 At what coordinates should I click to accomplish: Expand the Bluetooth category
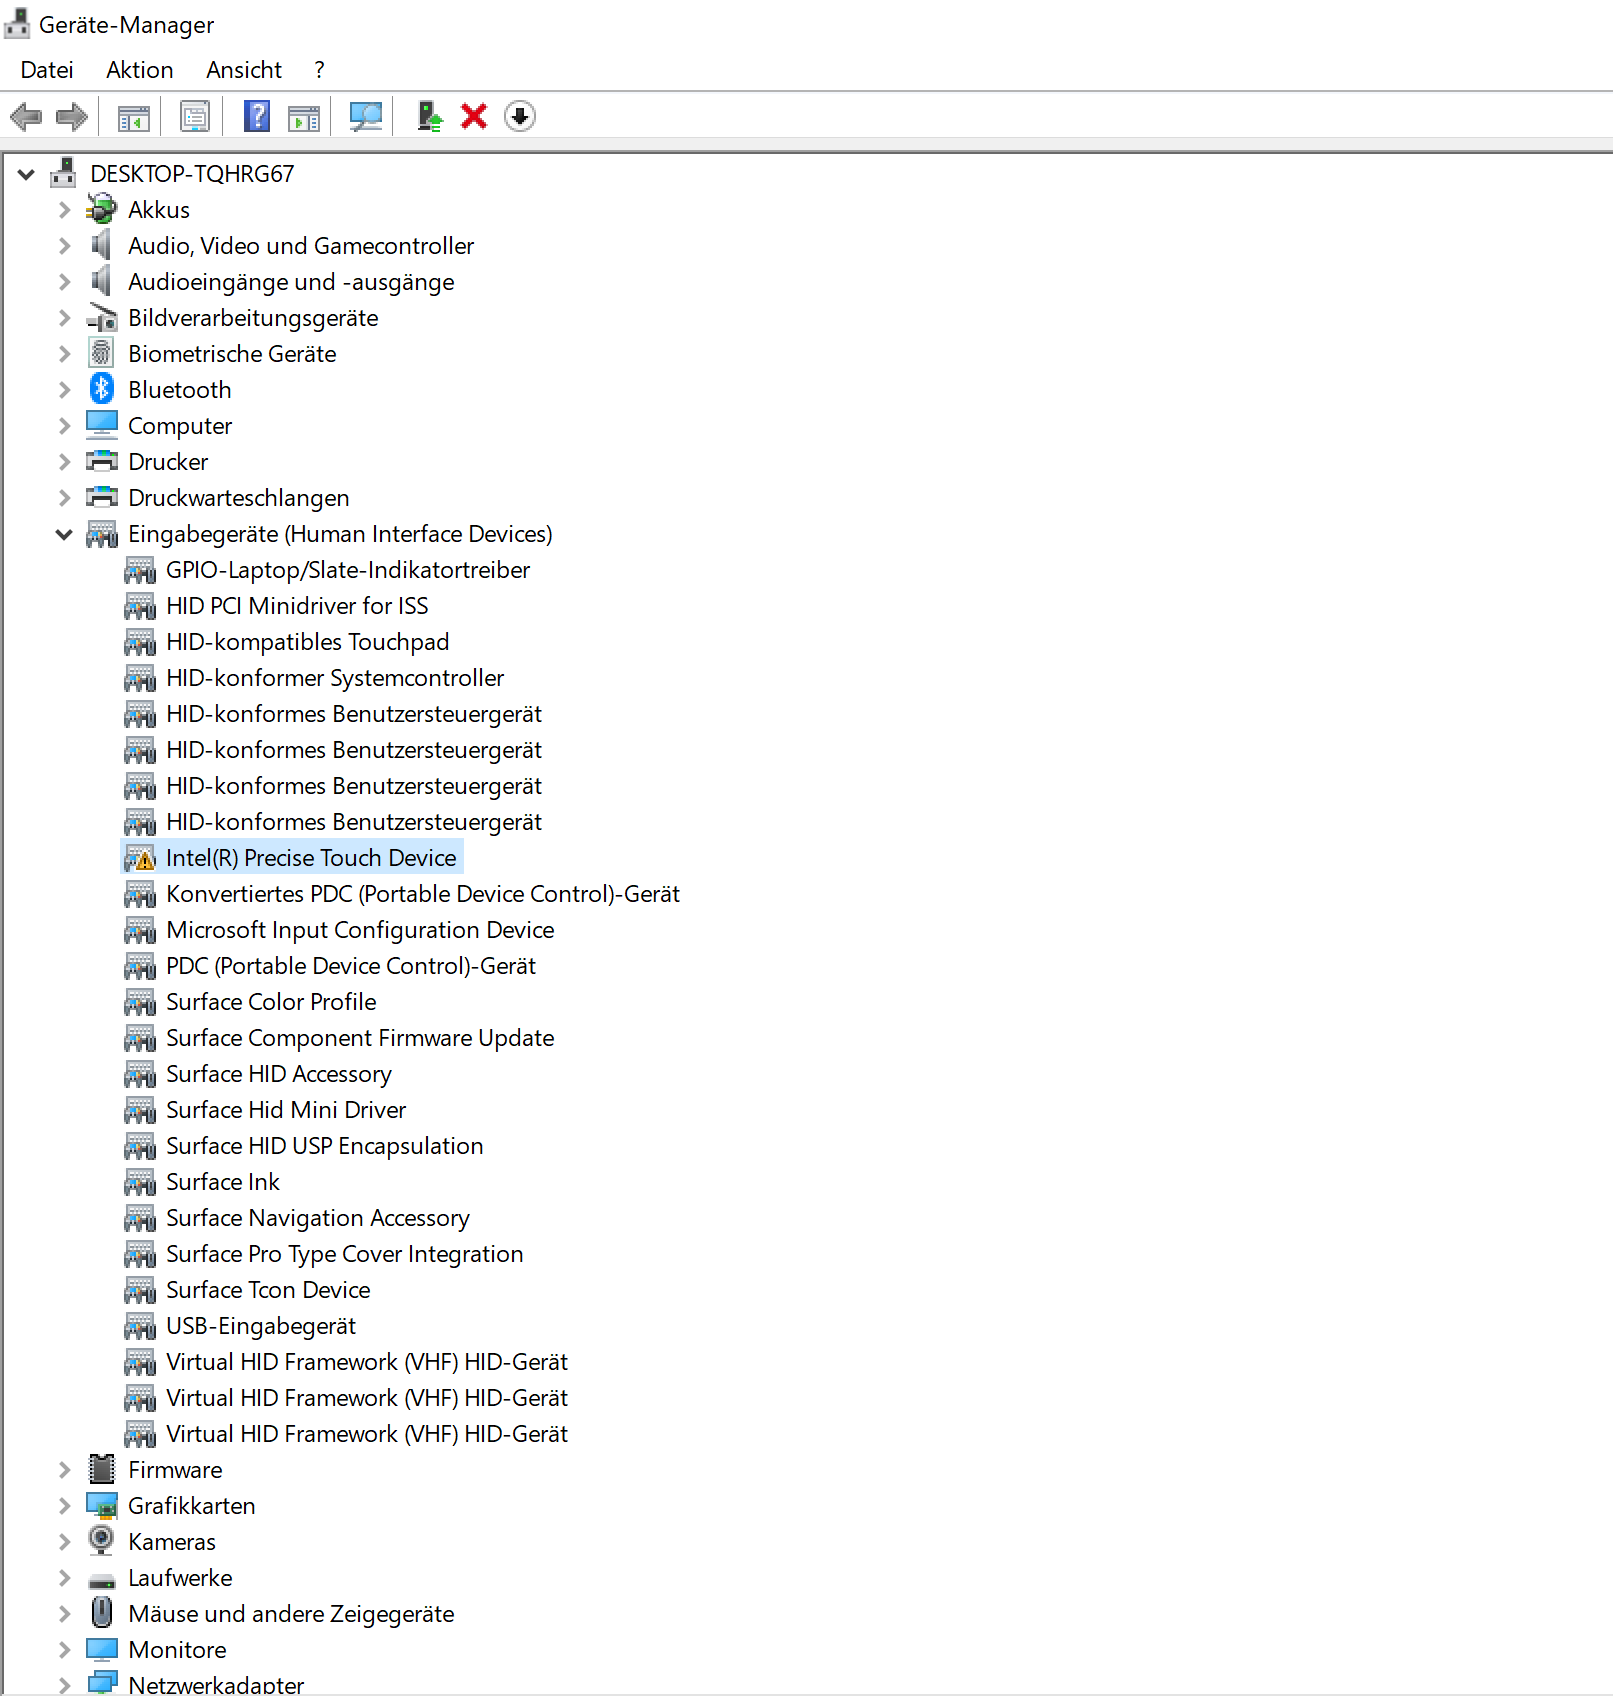point(64,389)
